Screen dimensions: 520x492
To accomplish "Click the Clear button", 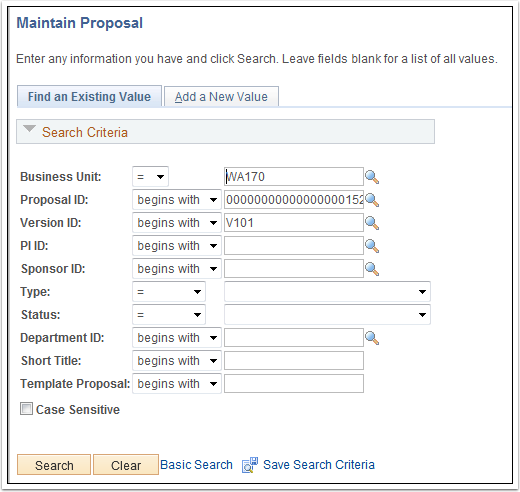I will pos(126,465).
